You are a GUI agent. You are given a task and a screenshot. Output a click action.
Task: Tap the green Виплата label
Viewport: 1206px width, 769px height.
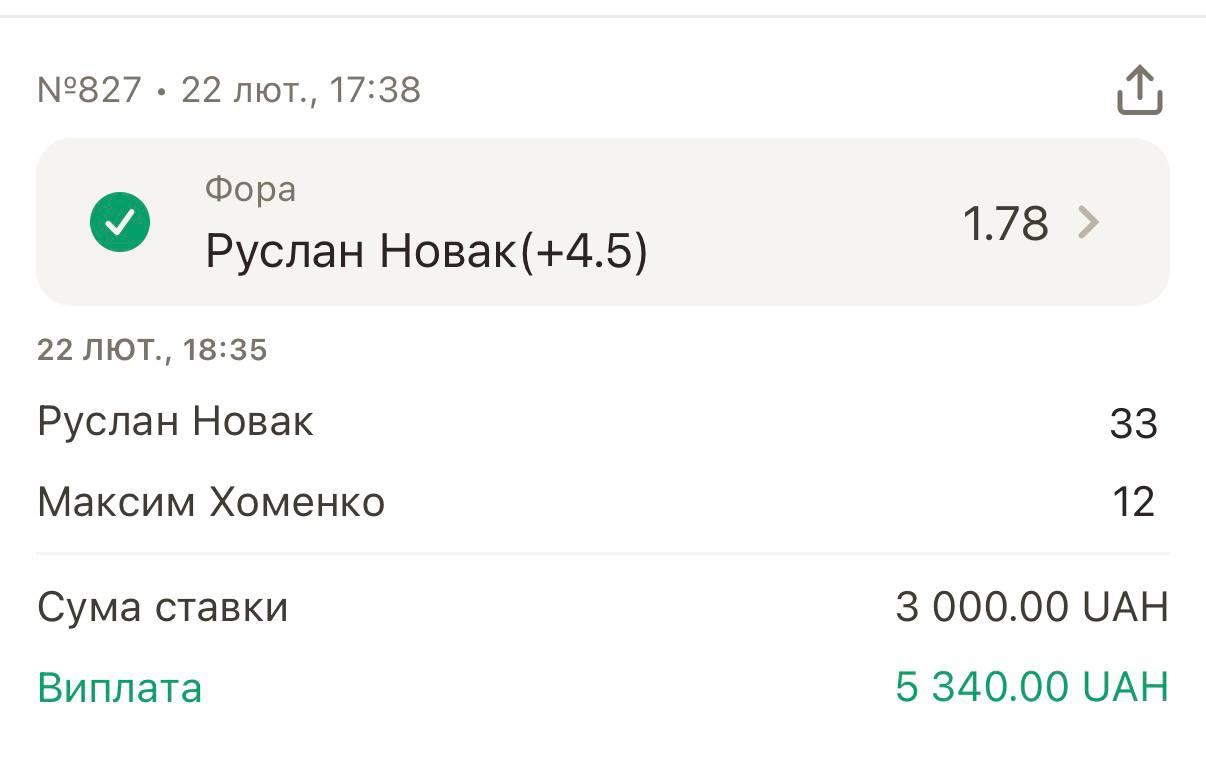[x=120, y=688]
